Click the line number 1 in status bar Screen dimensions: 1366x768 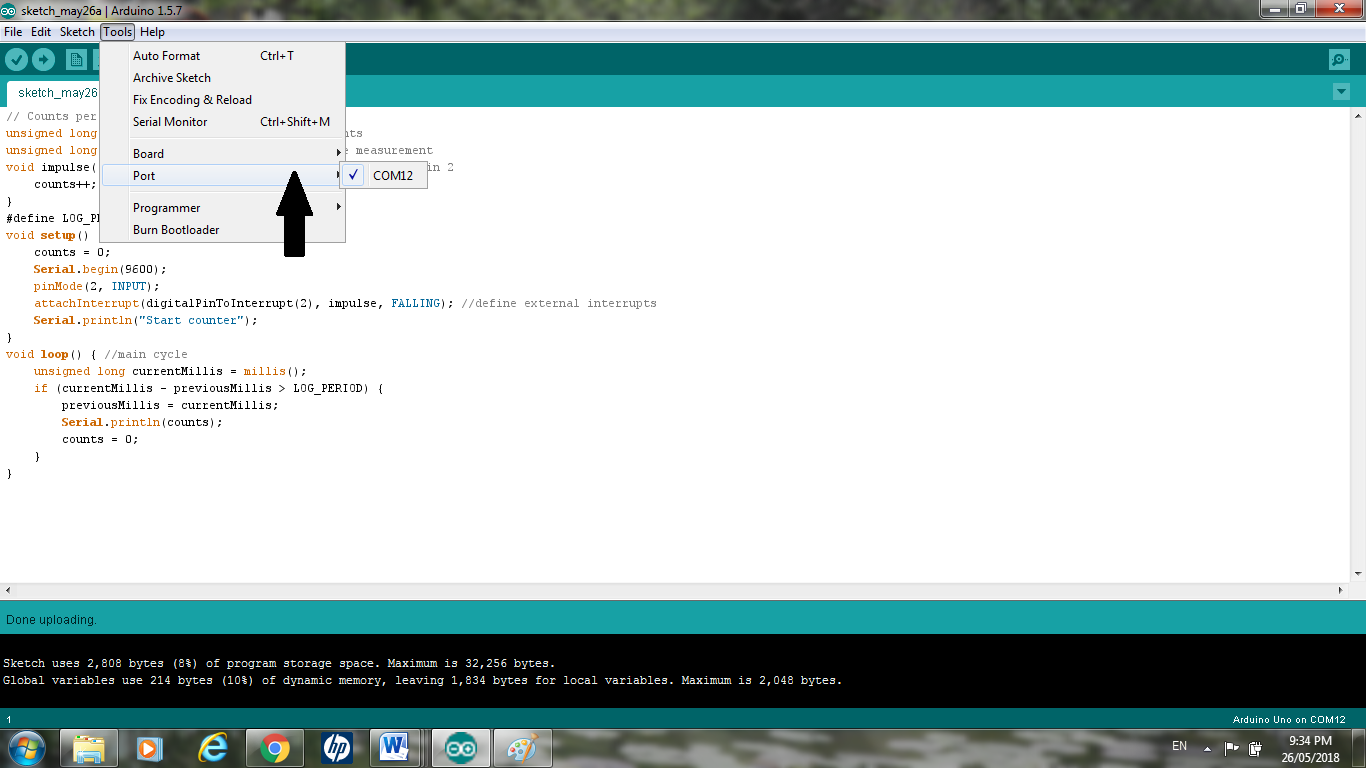(x=8, y=720)
